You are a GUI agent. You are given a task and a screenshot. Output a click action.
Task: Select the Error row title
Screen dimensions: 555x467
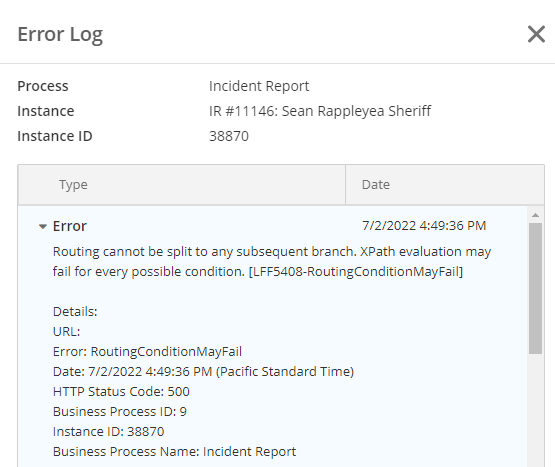click(70, 226)
